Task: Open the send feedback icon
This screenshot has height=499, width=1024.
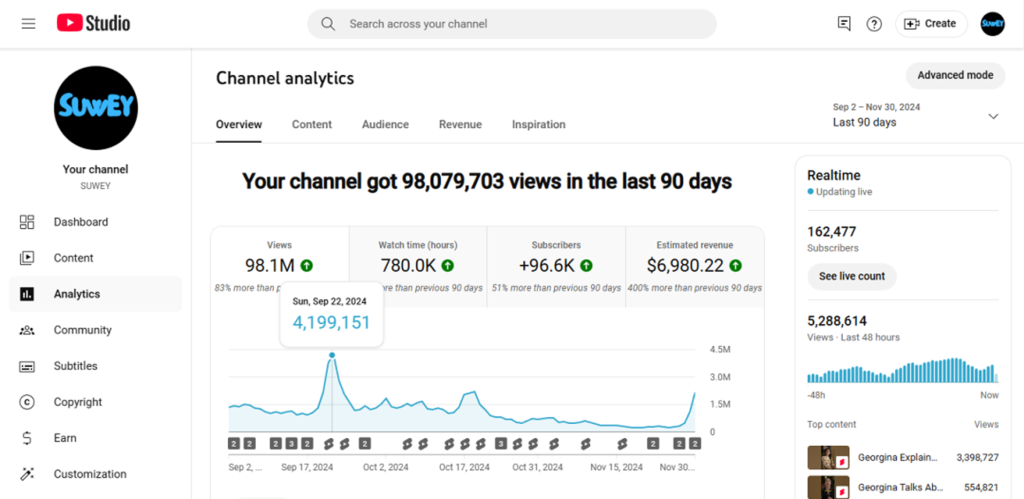Action: (x=844, y=24)
